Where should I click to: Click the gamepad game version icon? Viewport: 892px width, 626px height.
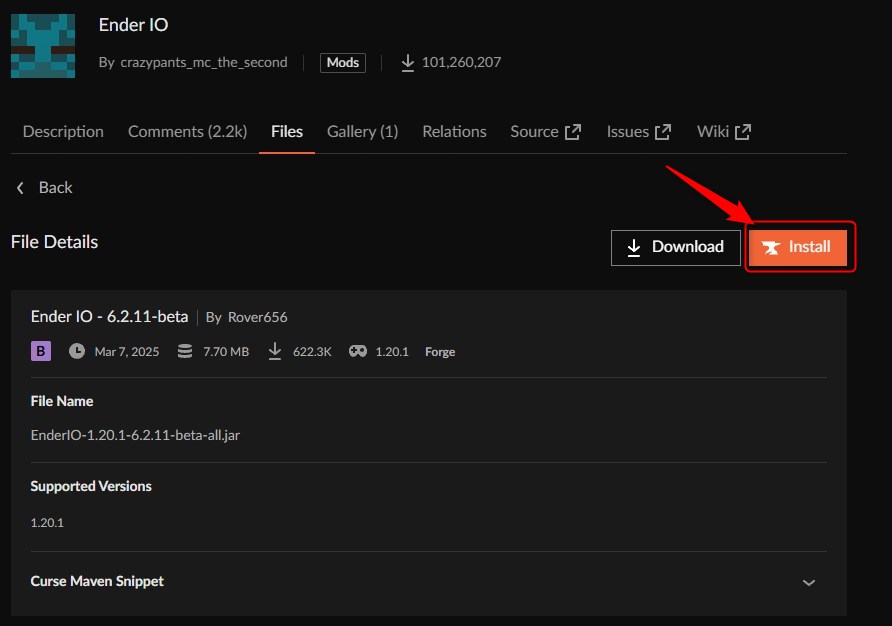[x=358, y=351]
